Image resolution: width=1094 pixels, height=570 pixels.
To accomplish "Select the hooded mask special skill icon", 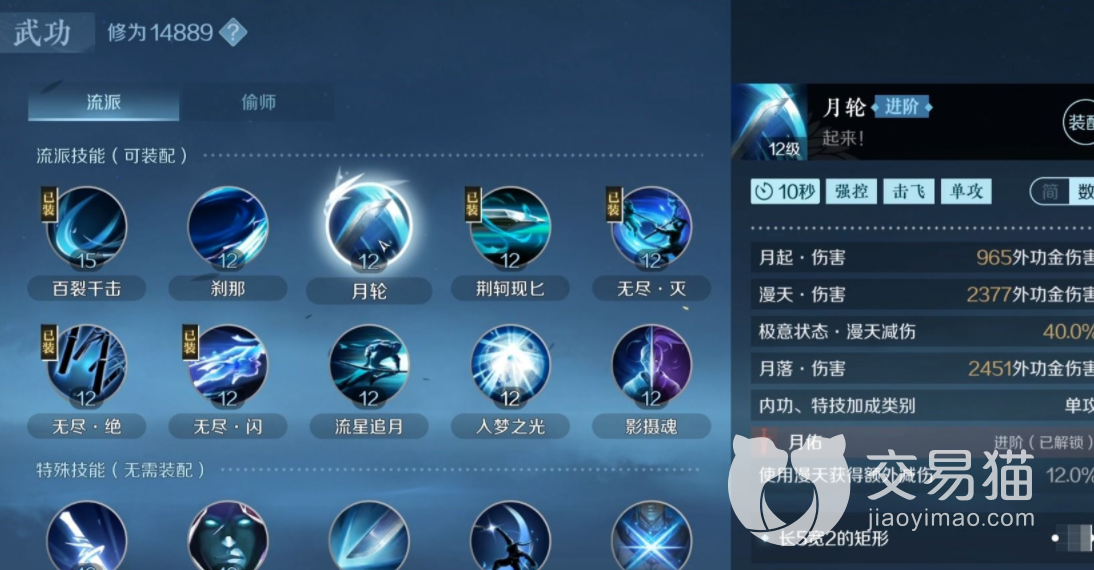I will 228,536.
